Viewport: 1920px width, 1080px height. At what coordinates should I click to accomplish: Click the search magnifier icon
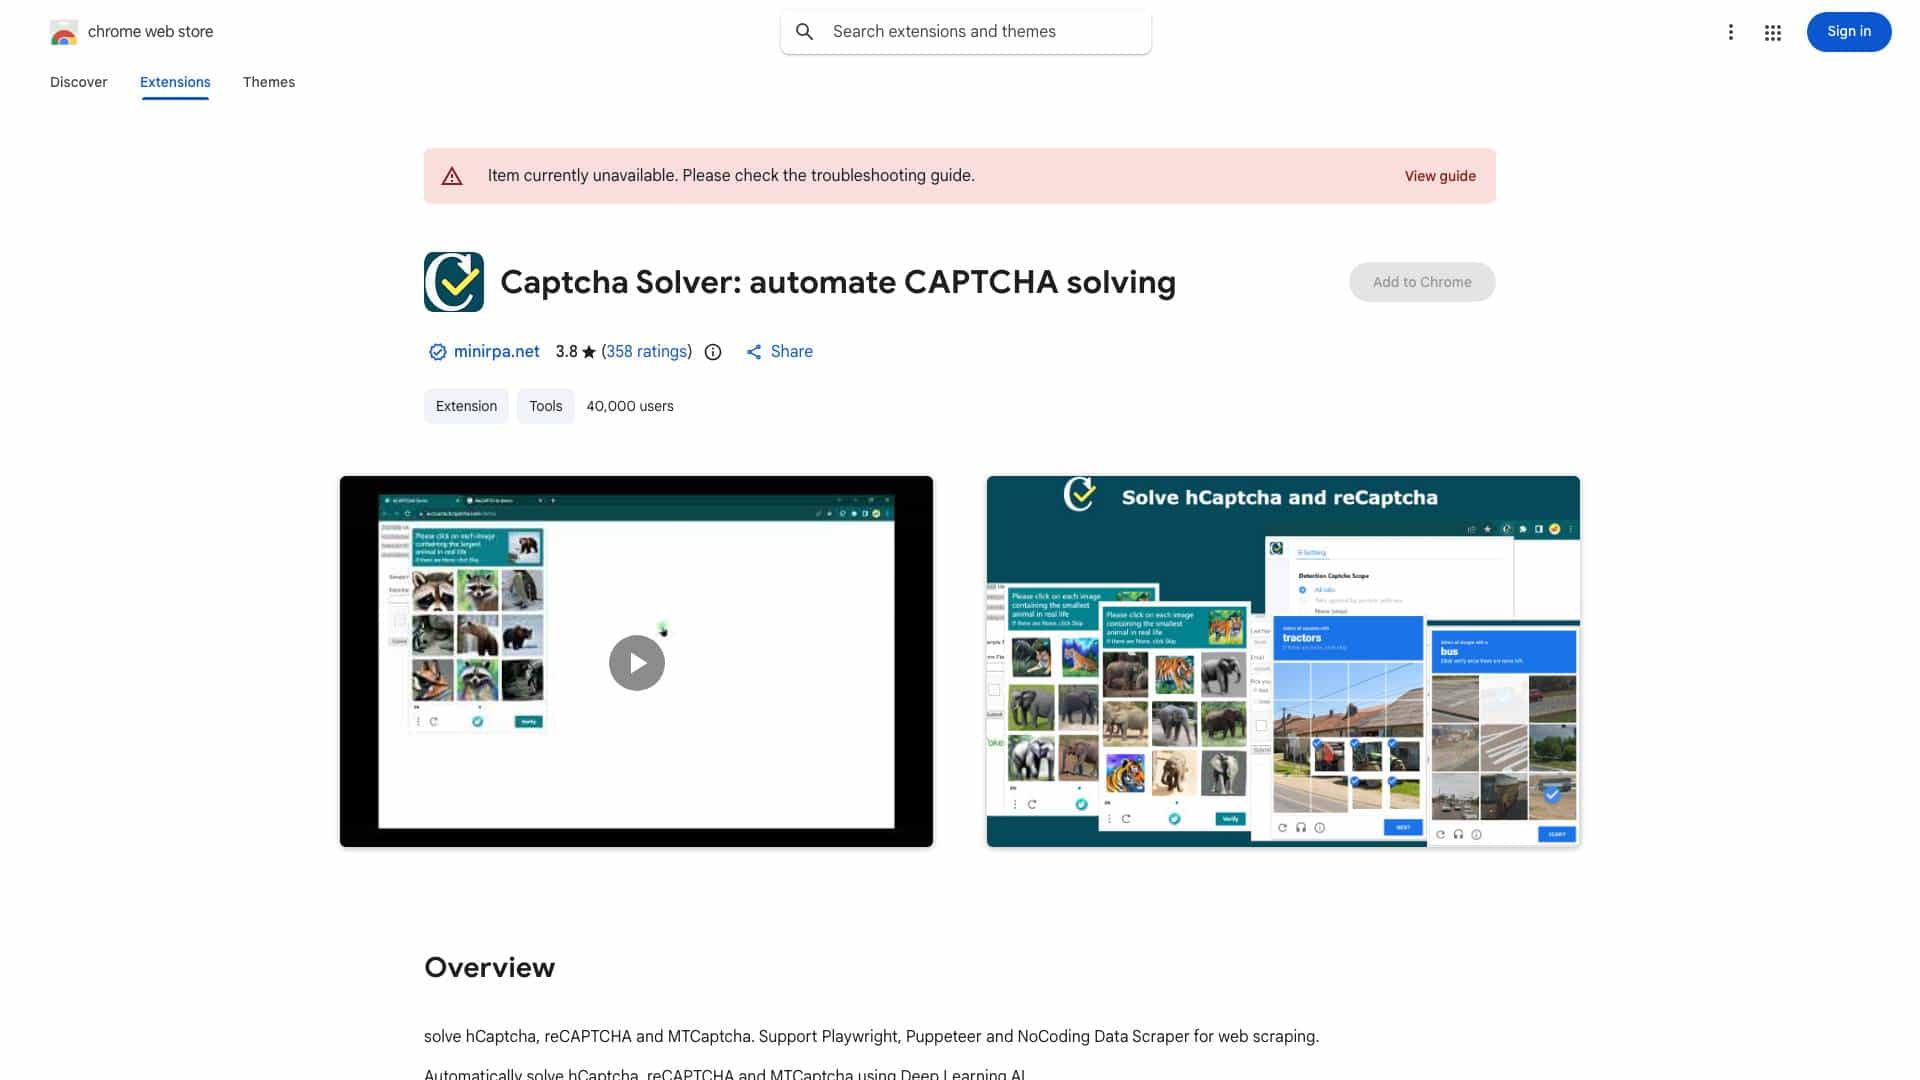click(x=804, y=32)
